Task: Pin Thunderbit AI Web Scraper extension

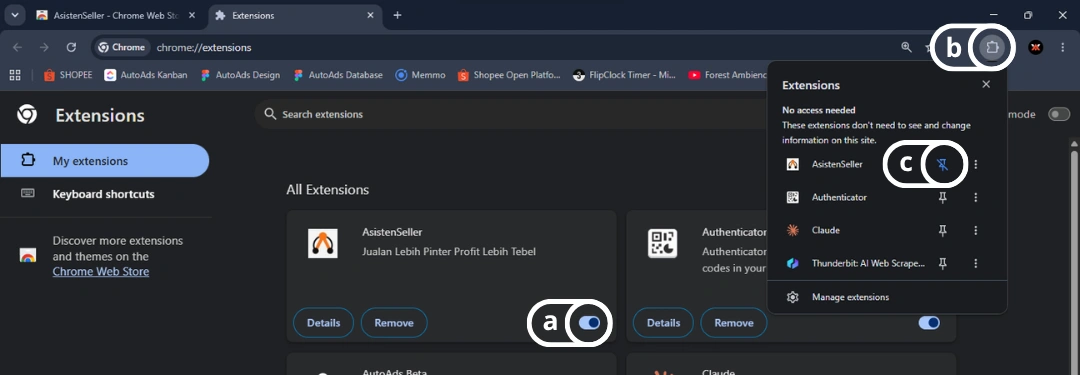Action: tap(943, 263)
